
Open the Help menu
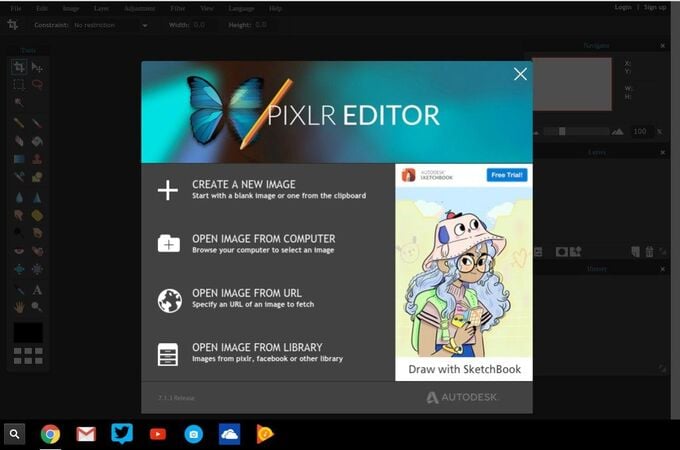[x=275, y=8]
